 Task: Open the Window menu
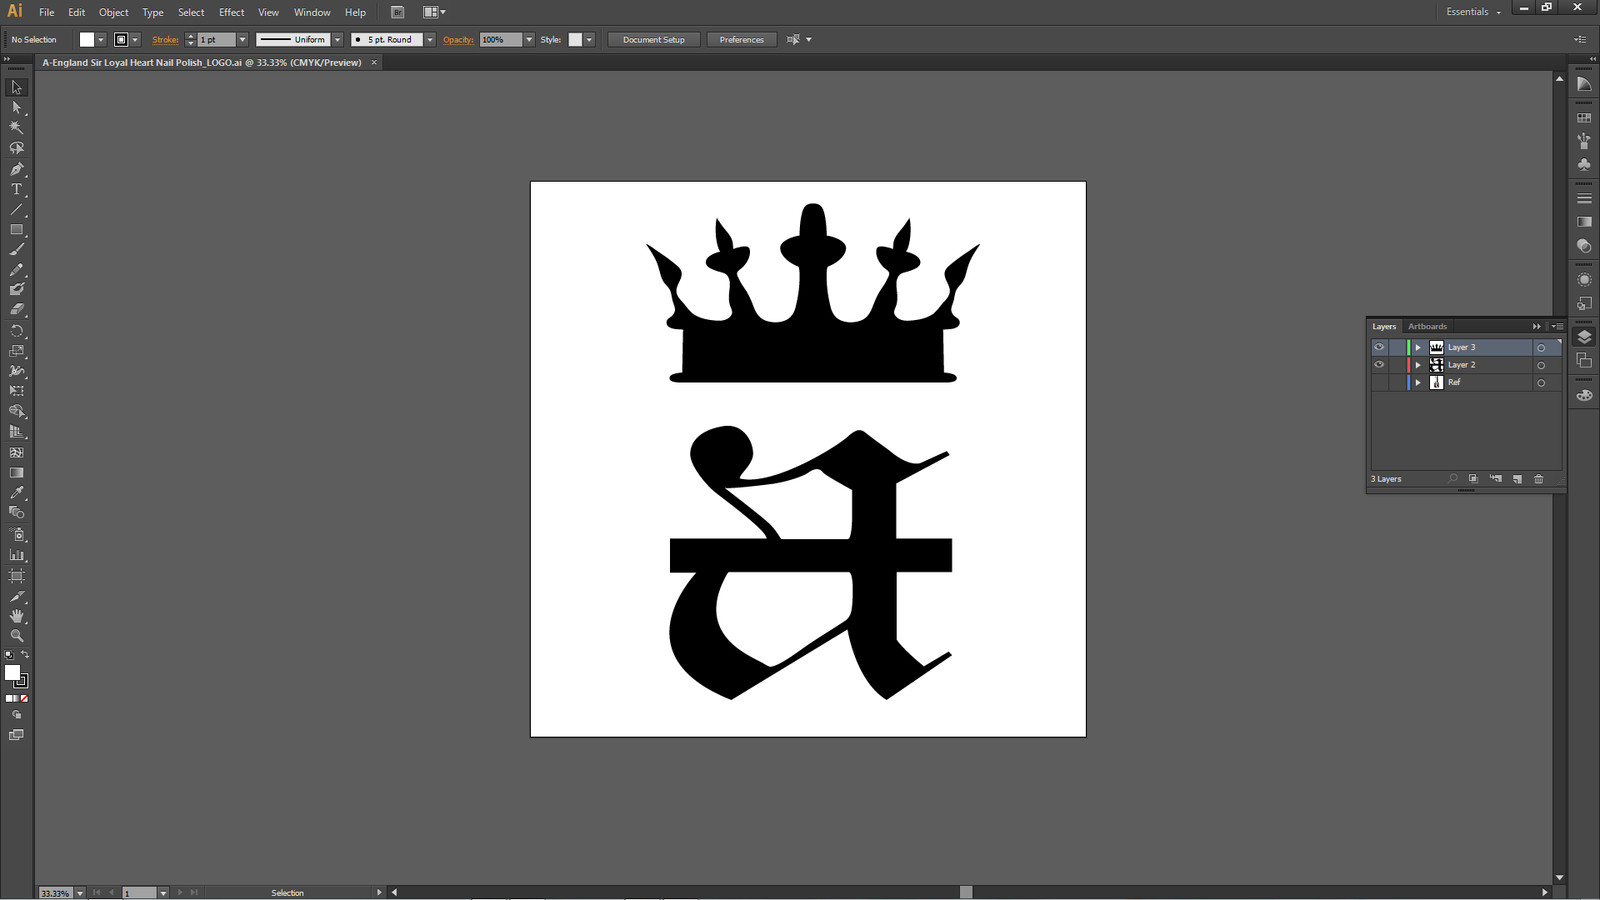[312, 12]
